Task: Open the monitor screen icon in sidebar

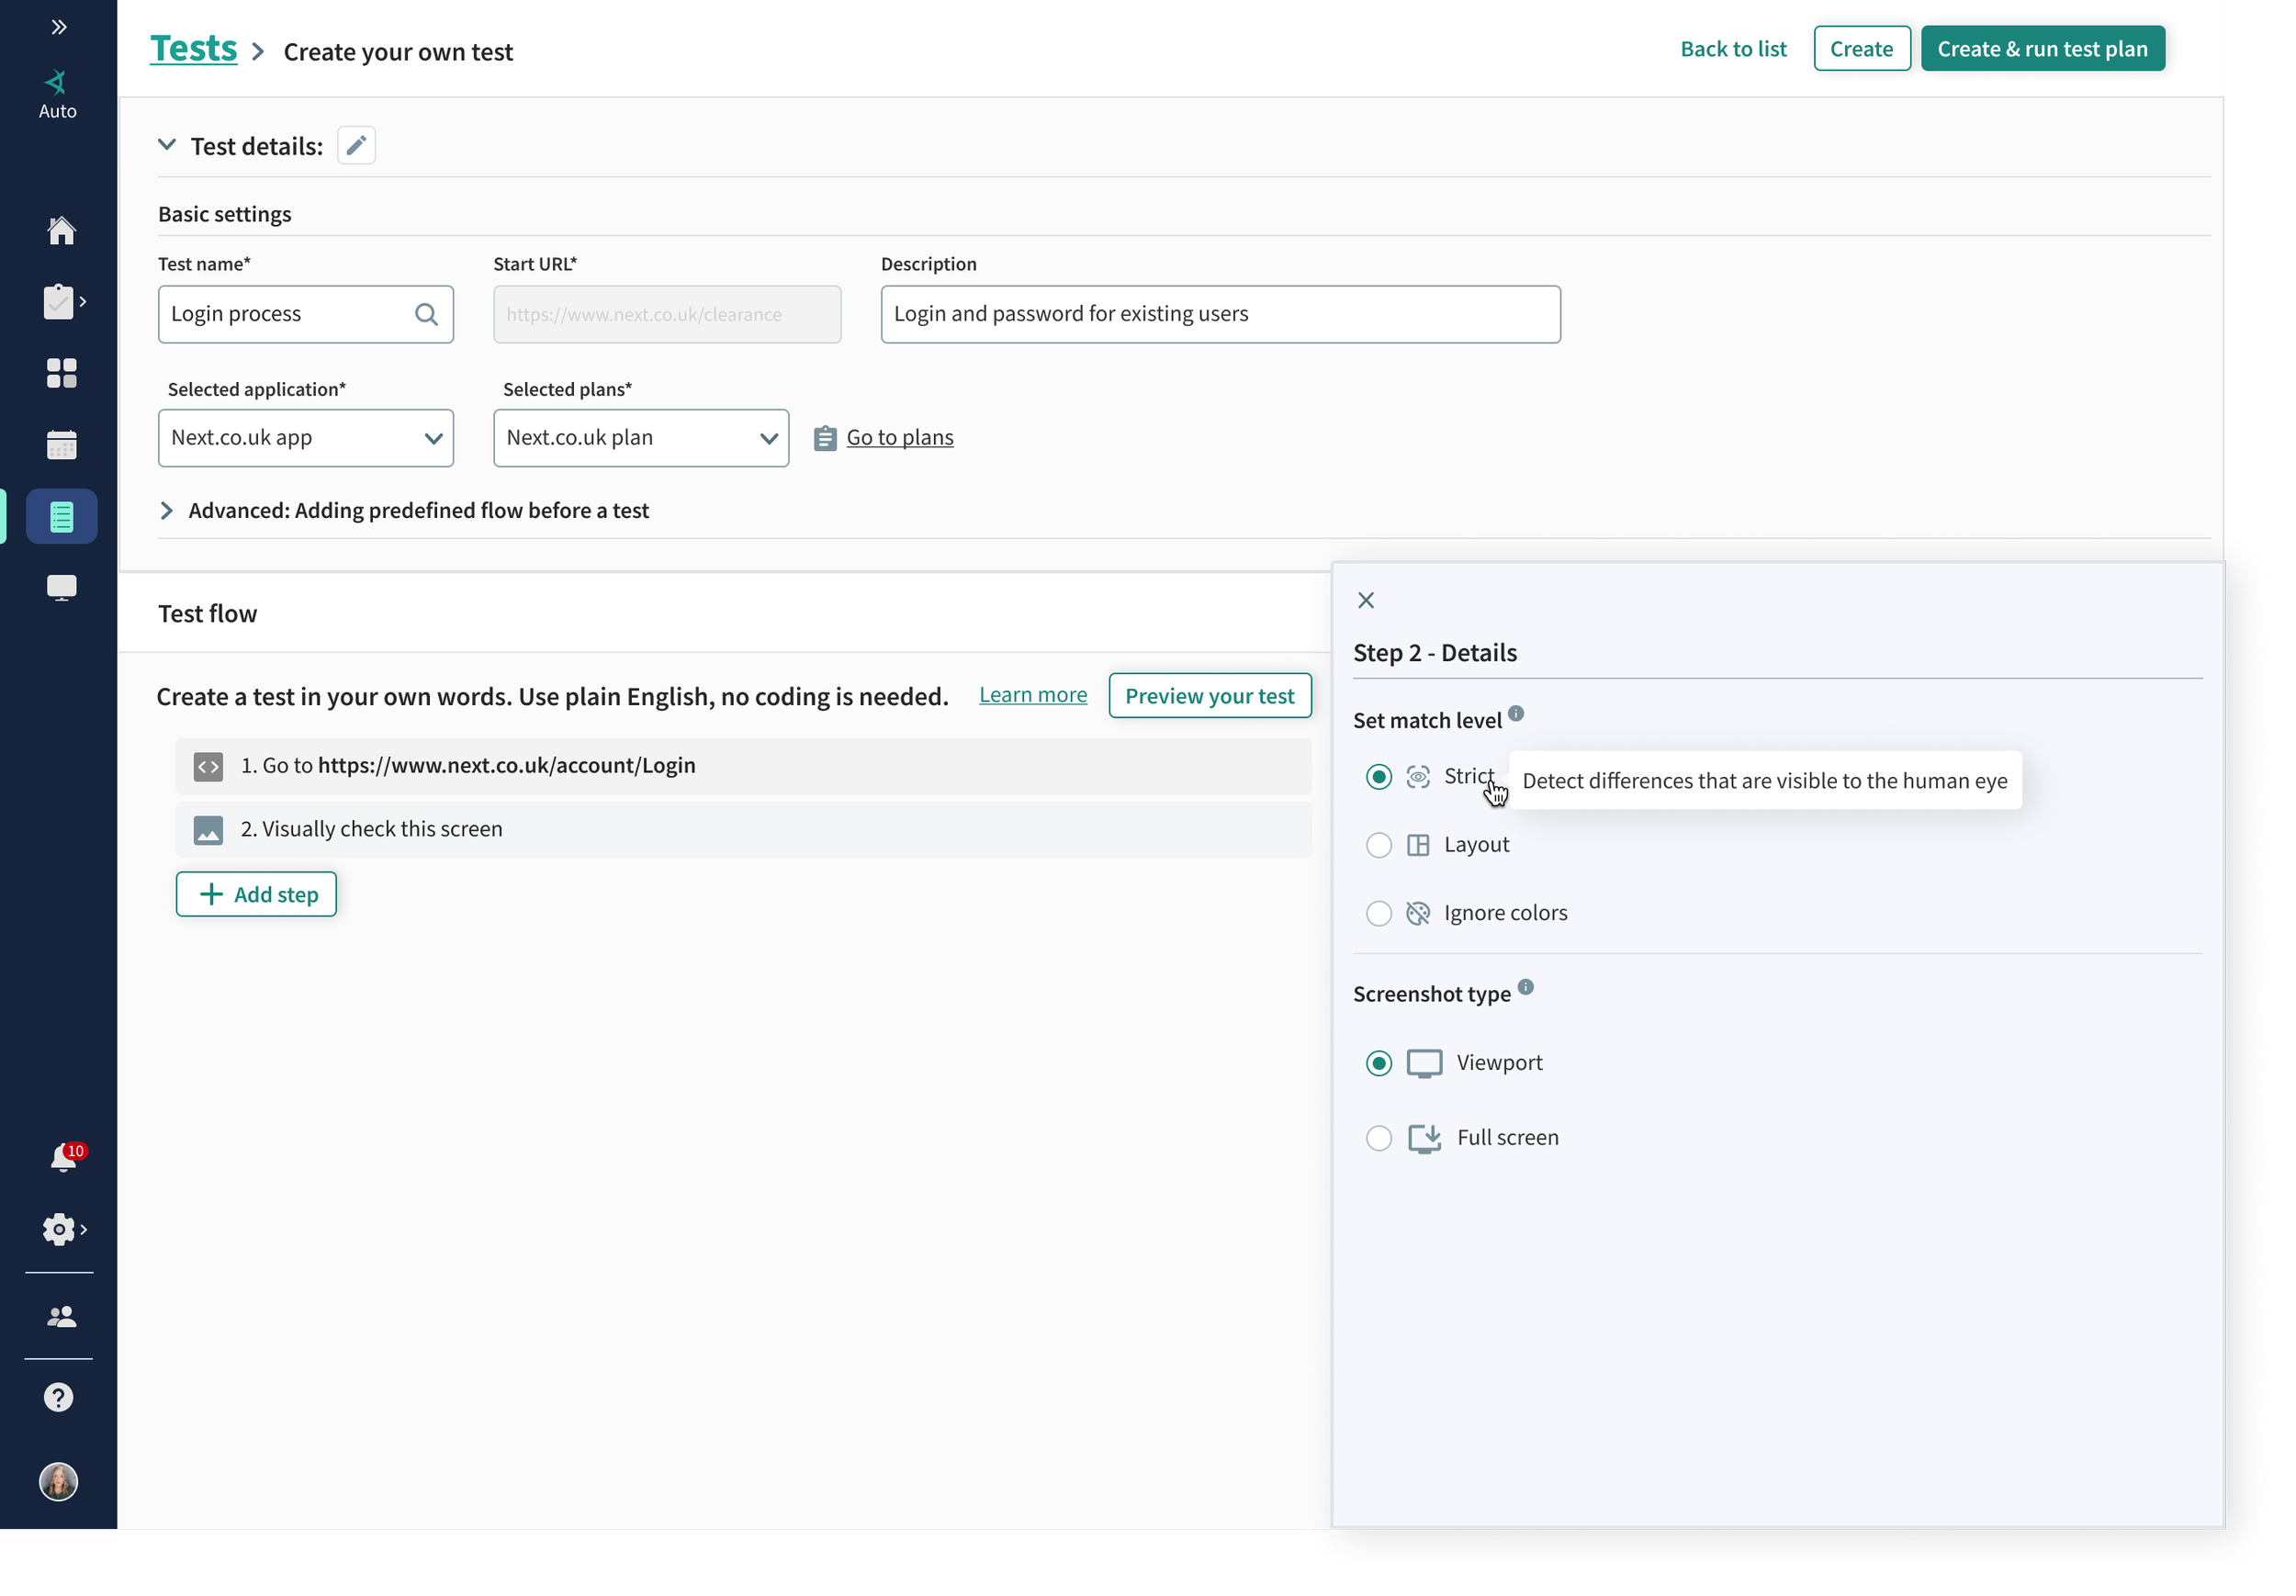Action: point(61,587)
